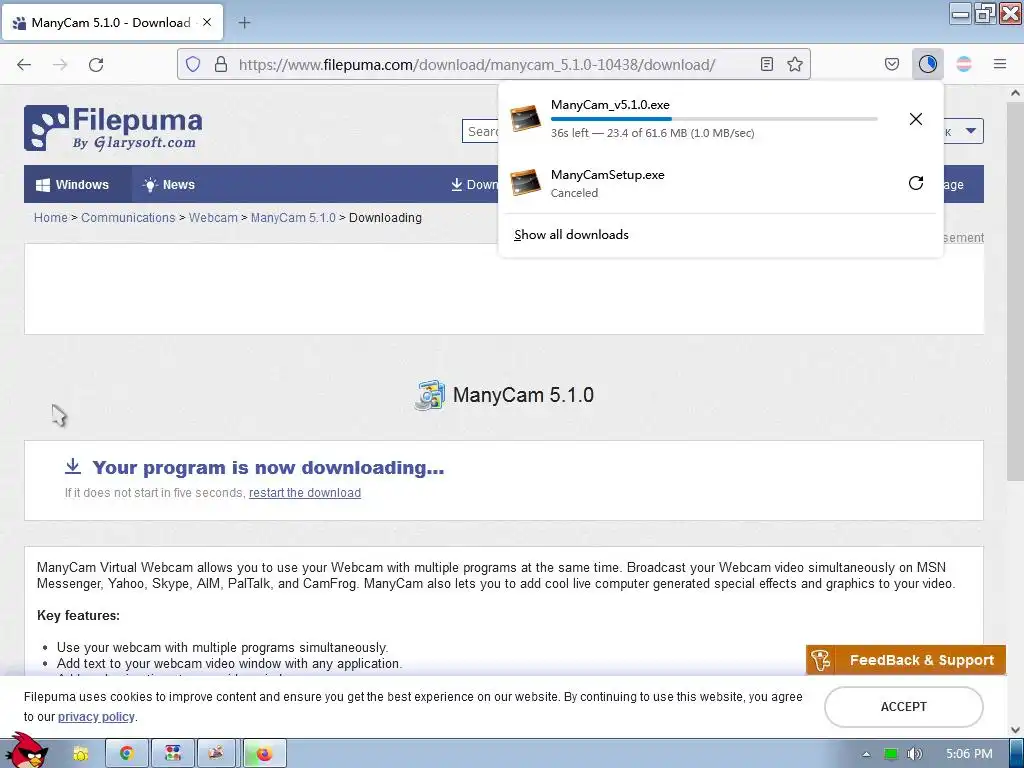Open the Firefox hamburger menu

pos(1000,64)
